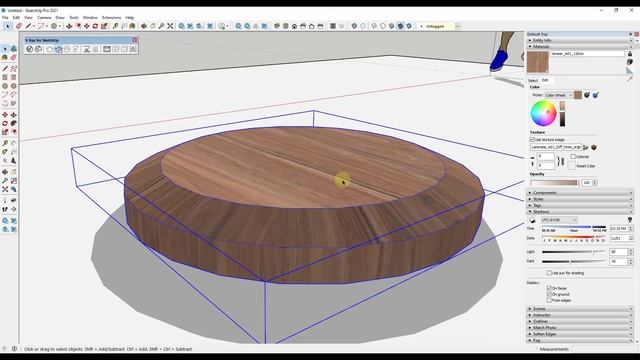Image resolution: width=640 pixels, height=360 pixels.
Task: Start V-Ray render with teapot icon
Action: click(49, 49)
